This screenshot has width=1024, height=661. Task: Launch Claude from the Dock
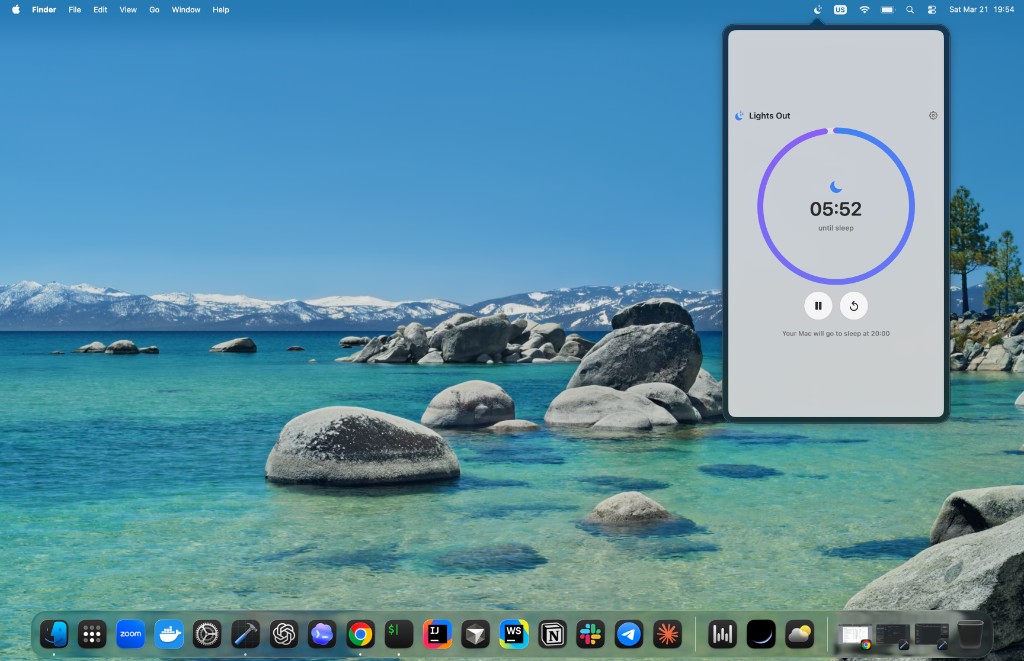point(667,634)
